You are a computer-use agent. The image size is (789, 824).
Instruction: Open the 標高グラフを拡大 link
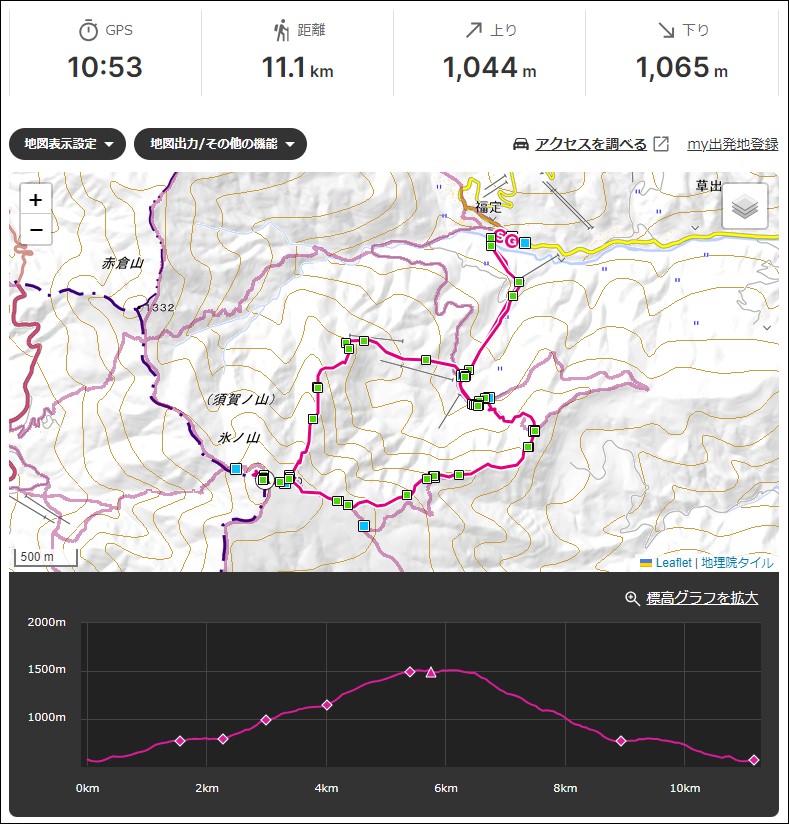[x=702, y=598]
